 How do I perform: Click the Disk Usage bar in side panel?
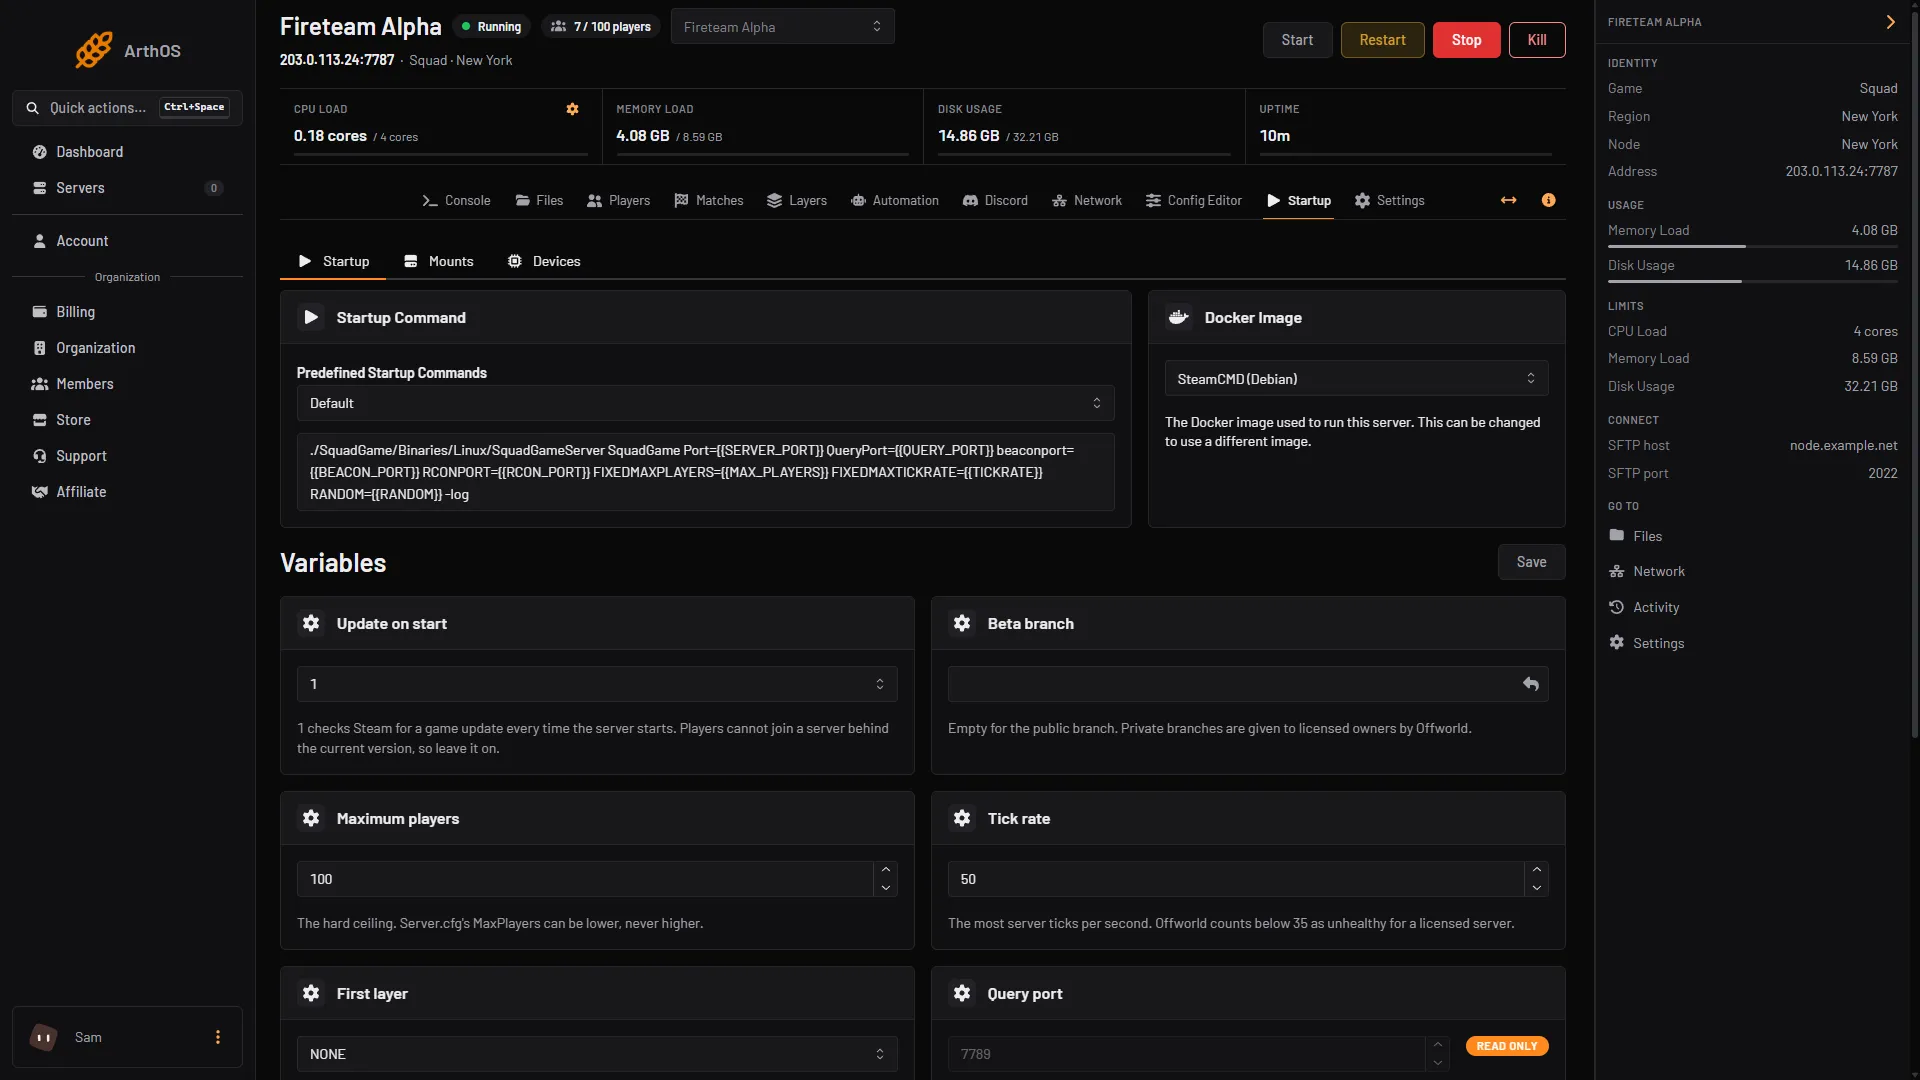pyautogui.click(x=1752, y=281)
